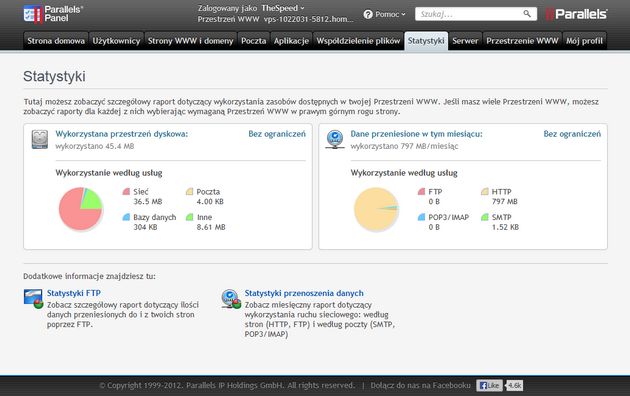
Task: Open the Współdzielenie plików tab
Action: click(x=358, y=41)
